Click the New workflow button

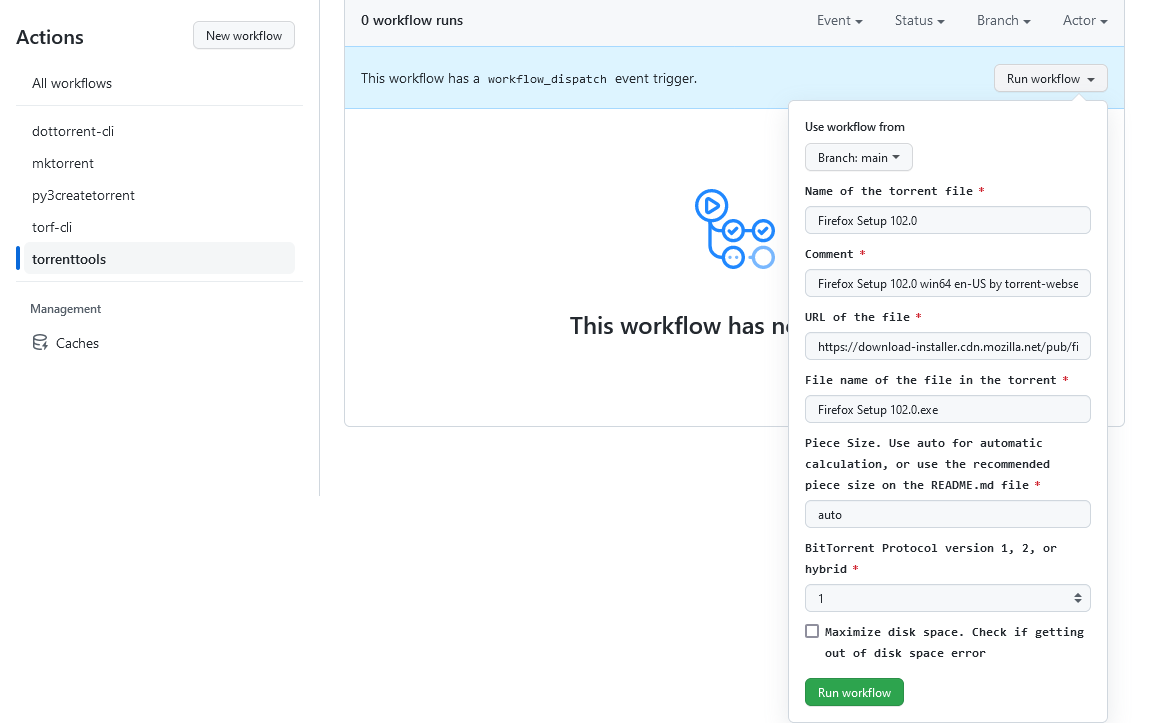click(x=244, y=35)
